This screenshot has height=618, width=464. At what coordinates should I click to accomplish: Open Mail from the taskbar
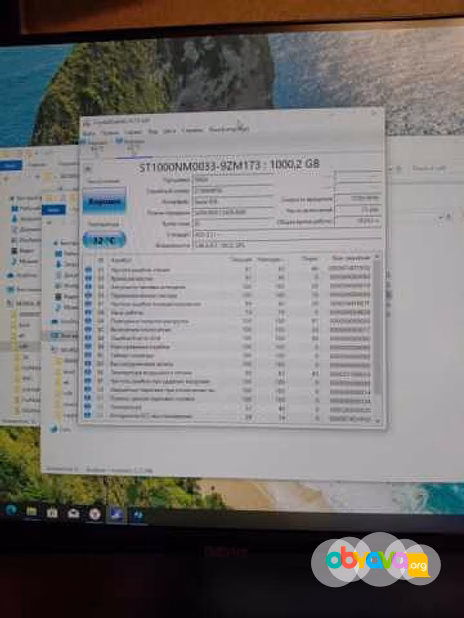pos(73,514)
